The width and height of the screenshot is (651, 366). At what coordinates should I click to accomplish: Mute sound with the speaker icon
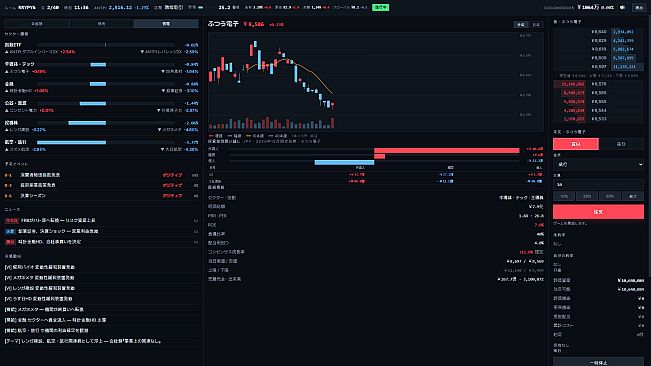622,7
